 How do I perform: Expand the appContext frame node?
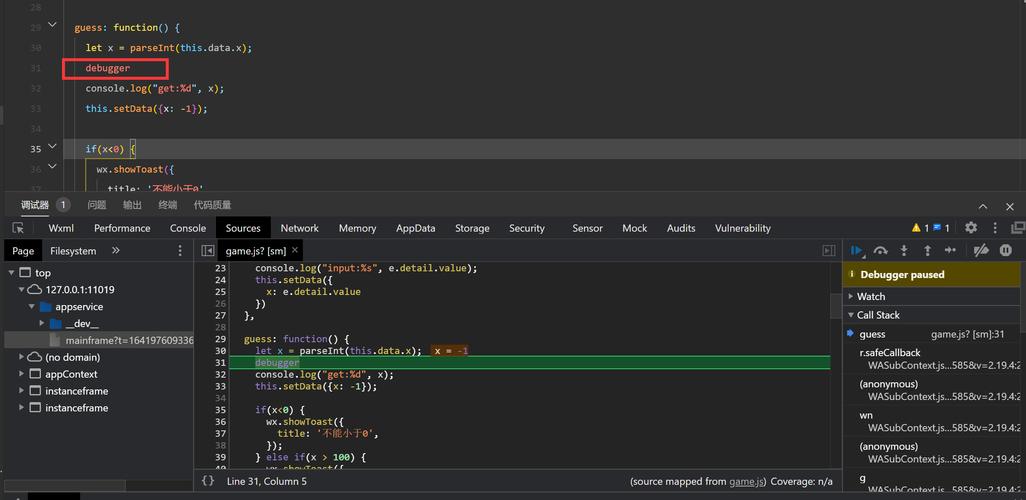tap(22, 374)
